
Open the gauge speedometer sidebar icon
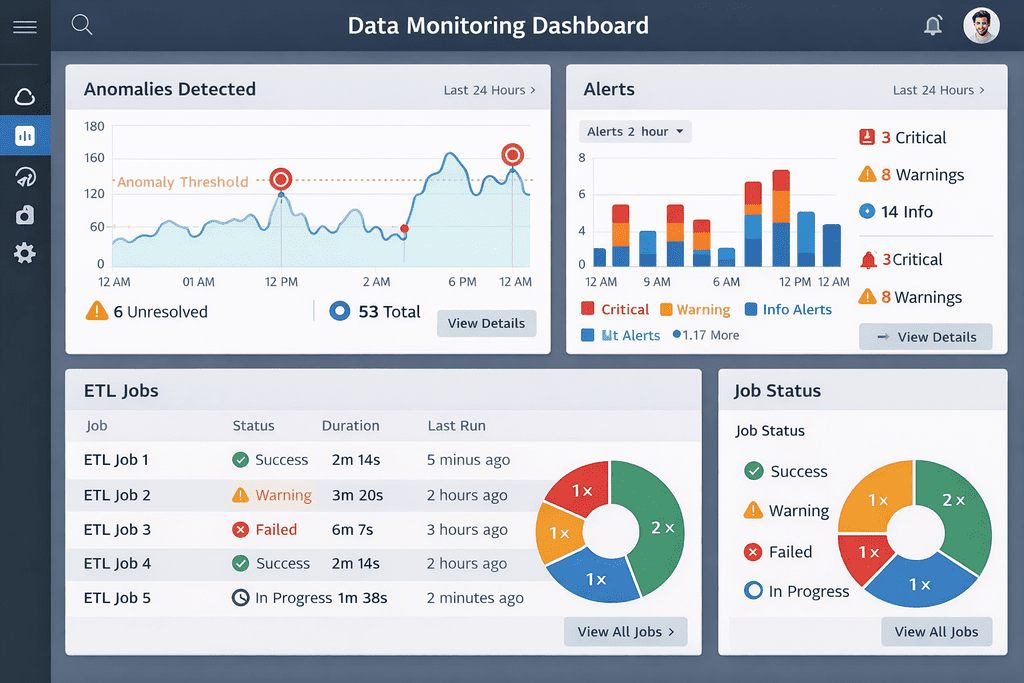tap(25, 176)
